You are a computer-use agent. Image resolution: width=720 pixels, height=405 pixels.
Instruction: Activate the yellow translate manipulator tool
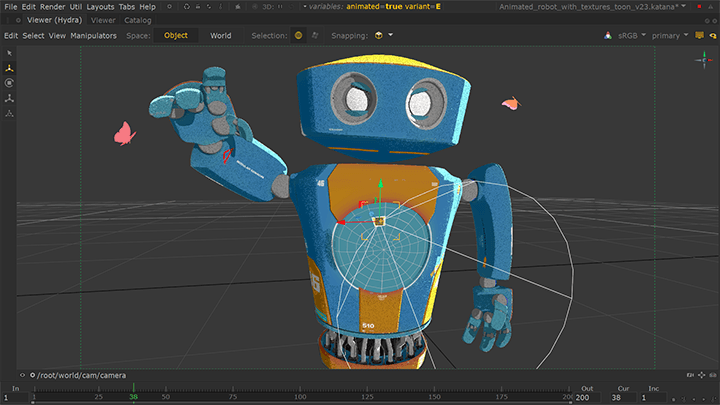click(9, 68)
